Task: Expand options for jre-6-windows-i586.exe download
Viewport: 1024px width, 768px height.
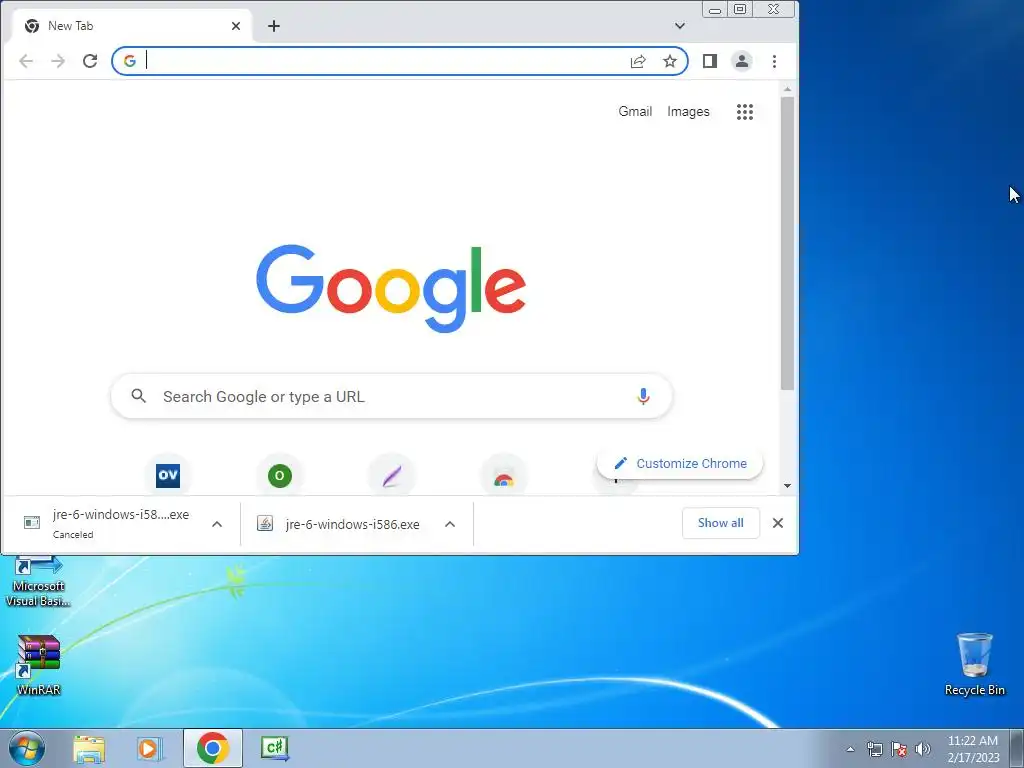Action: (x=450, y=524)
